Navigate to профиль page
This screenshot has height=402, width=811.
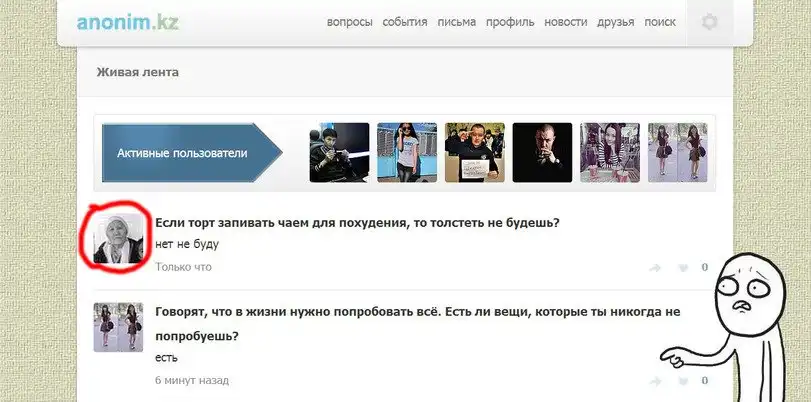pyautogui.click(x=510, y=22)
